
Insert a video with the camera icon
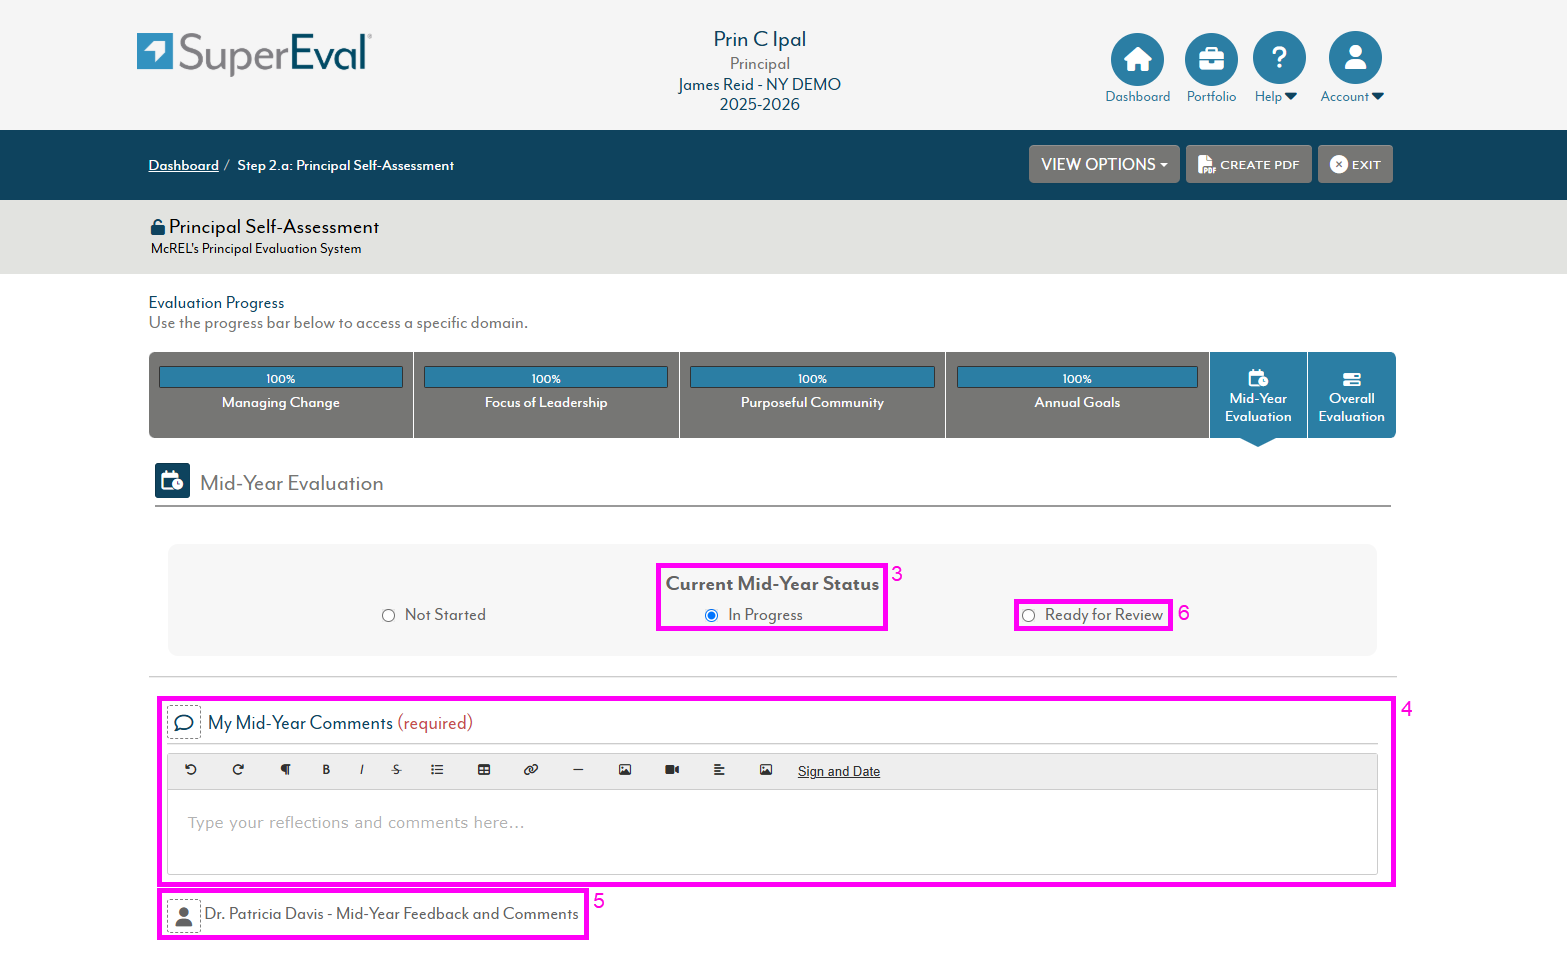[672, 770]
